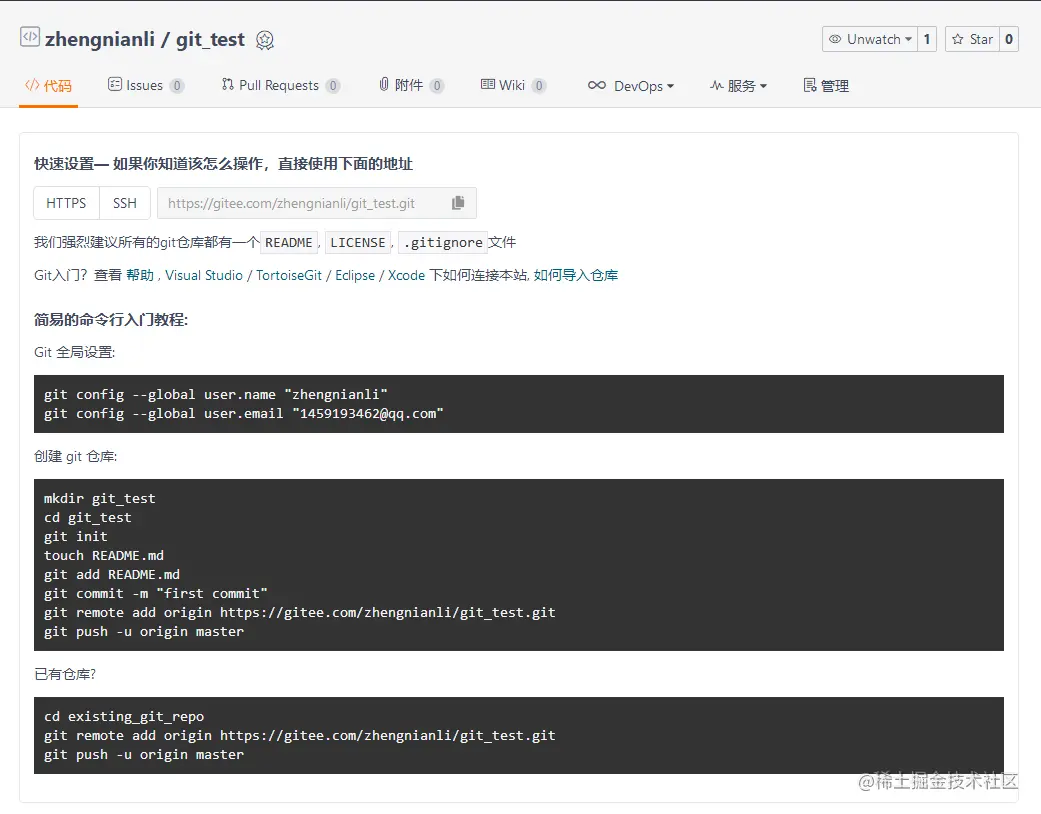
Task: Click the eye icon in Unwatch button
Action: tap(835, 39)
